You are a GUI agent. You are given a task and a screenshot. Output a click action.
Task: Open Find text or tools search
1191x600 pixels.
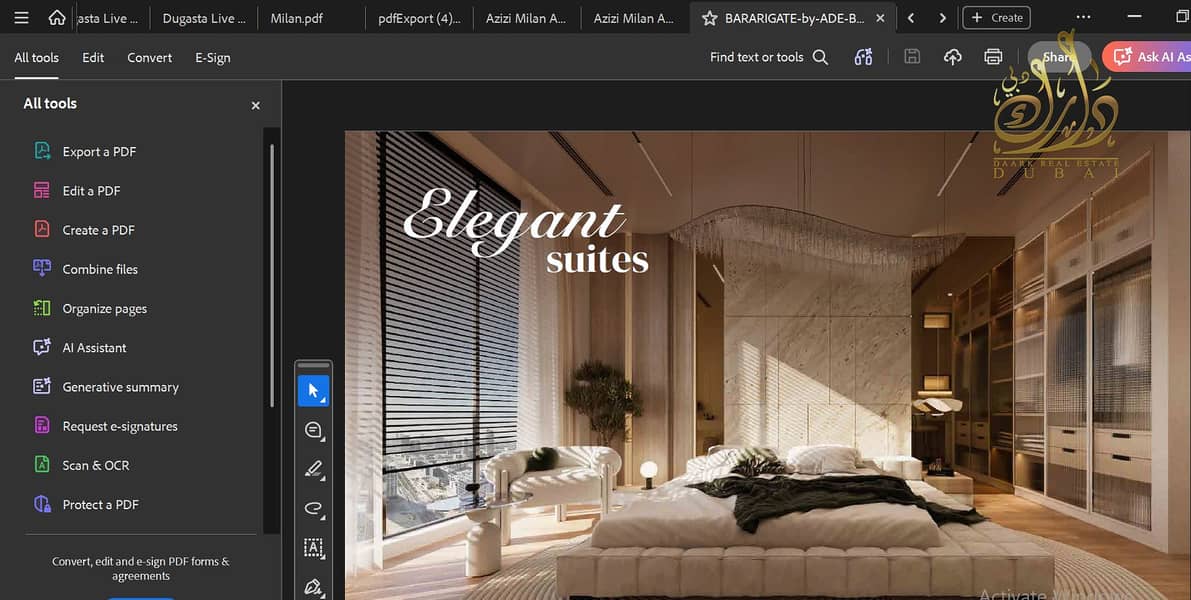(x=820, y=57)
